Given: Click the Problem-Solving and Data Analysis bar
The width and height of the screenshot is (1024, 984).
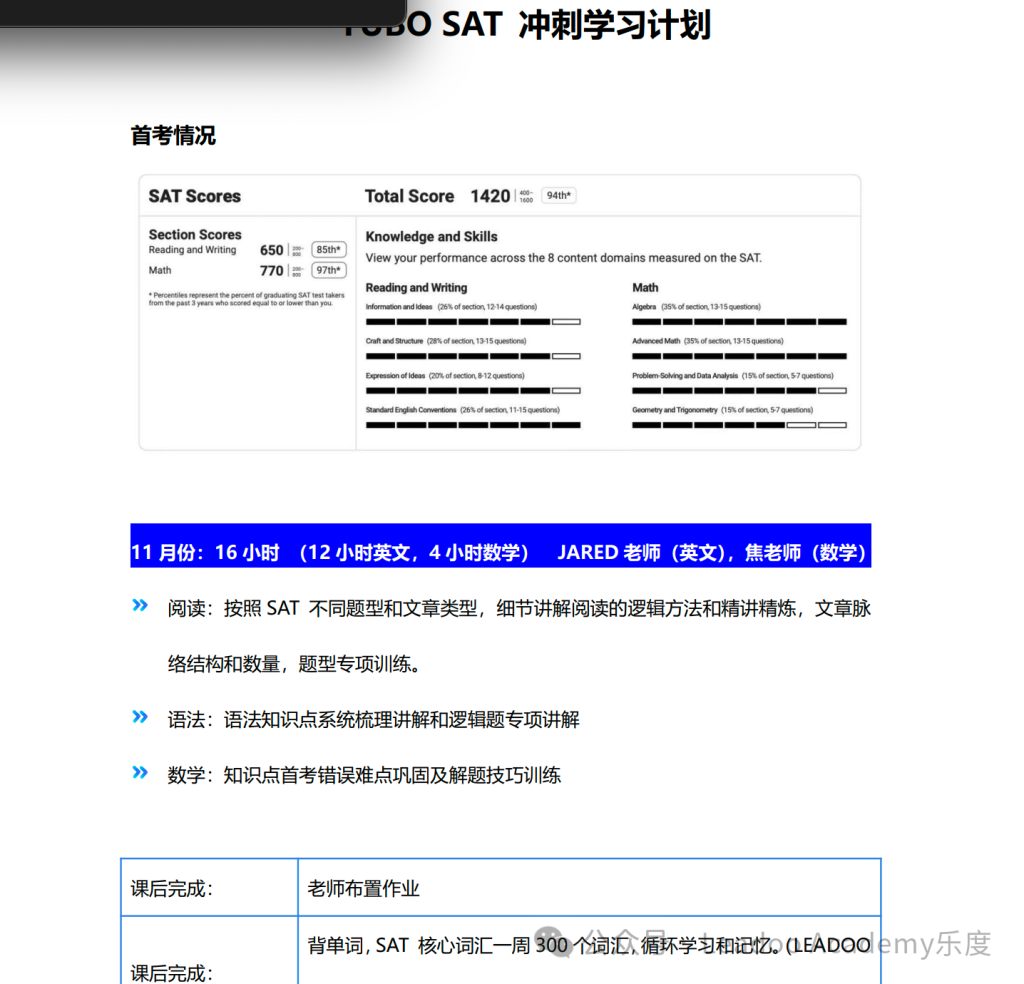Looking at the screenshot, I should pos(739,390).
